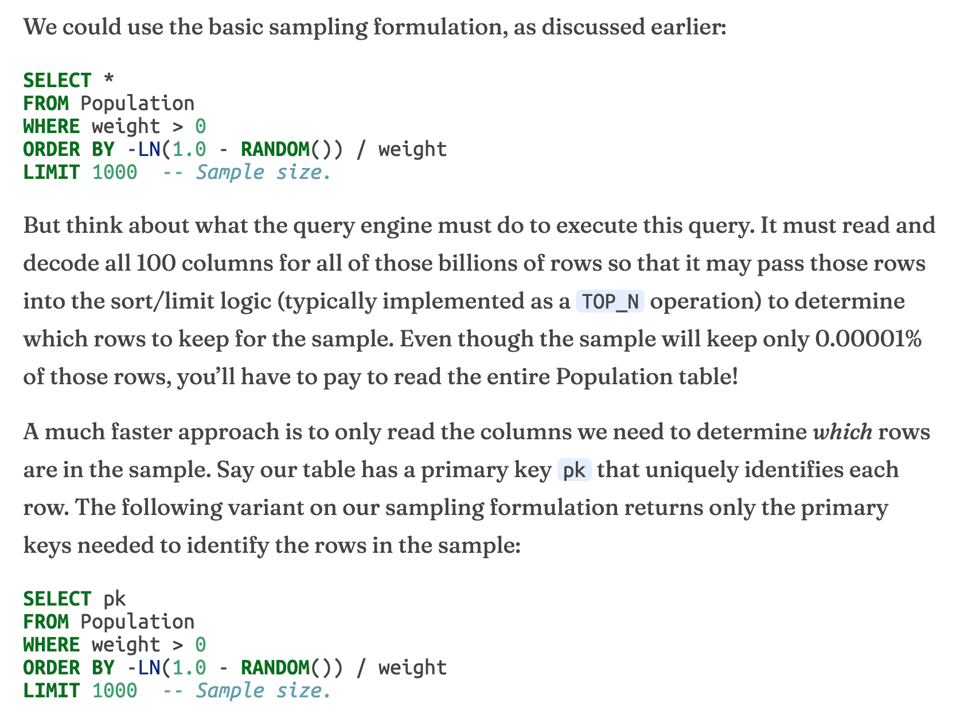Click RANDOM() in the first query
Image resolution: width=960 pixels, height=726 pixels.
285,149
